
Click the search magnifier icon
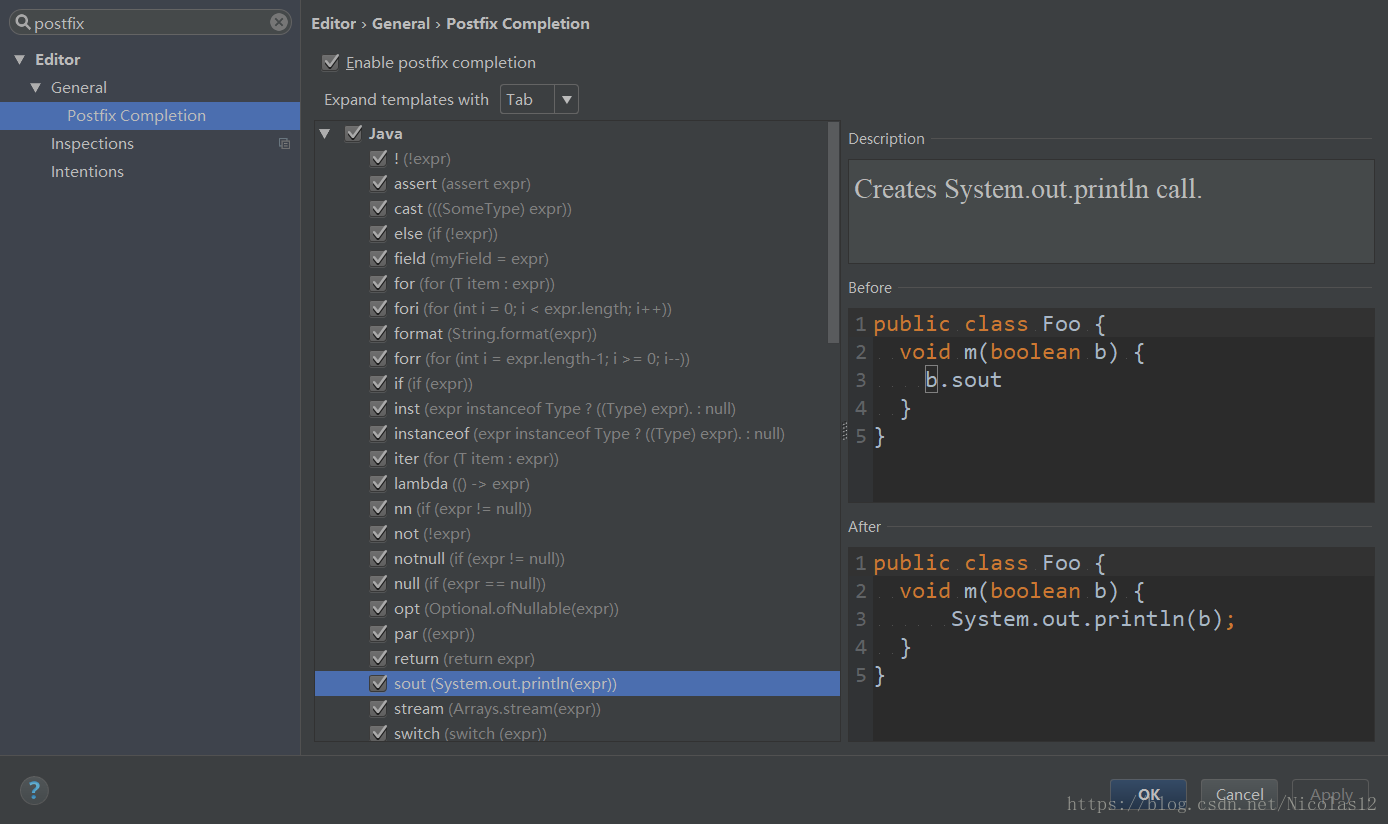[x=20, y=22]
